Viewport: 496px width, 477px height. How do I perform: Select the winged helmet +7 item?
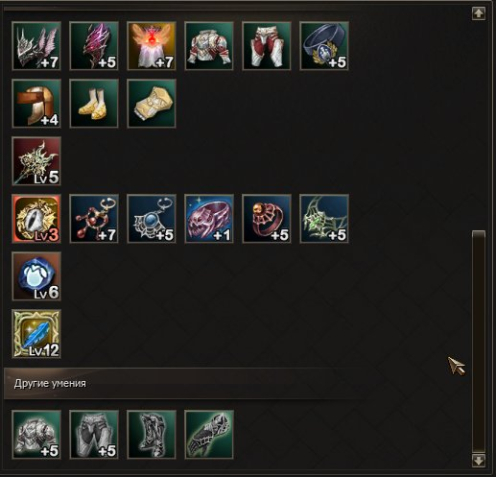36,46
